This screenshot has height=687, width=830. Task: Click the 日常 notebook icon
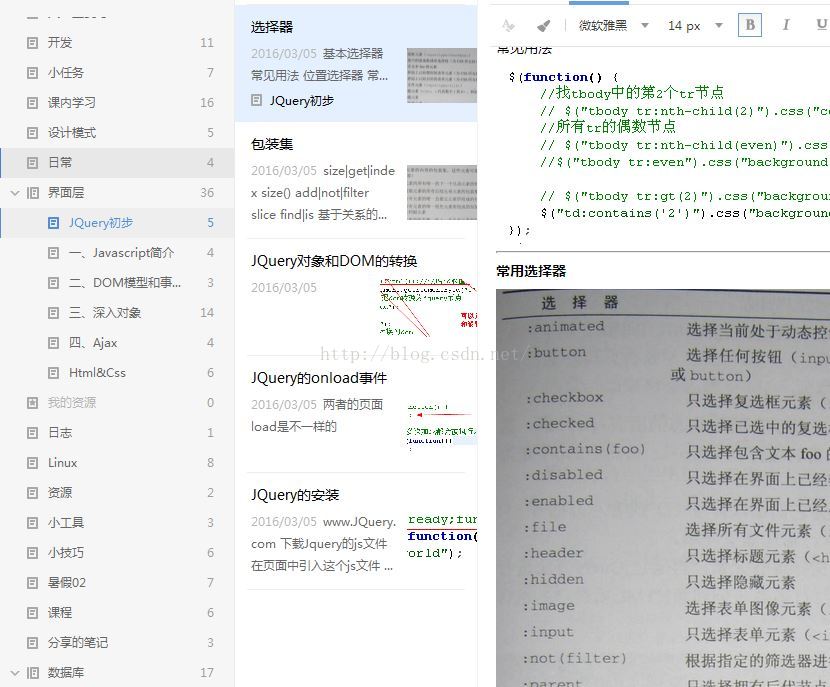(x=32, y=162)
